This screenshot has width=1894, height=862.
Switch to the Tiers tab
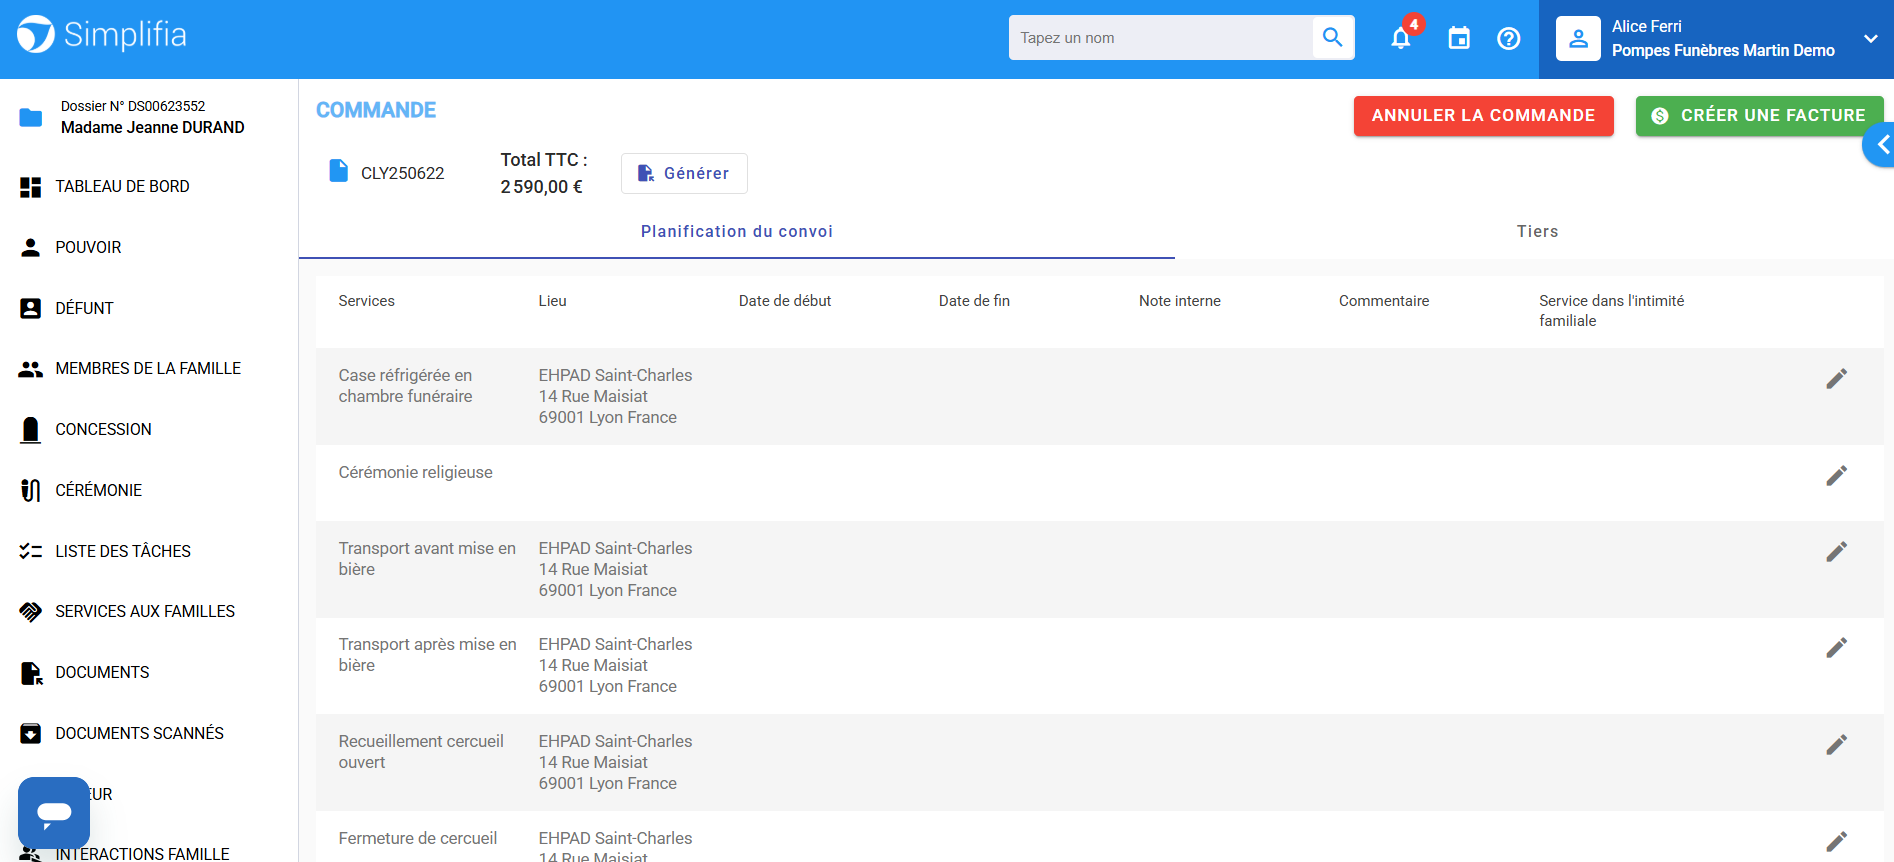coord(1536,232)
